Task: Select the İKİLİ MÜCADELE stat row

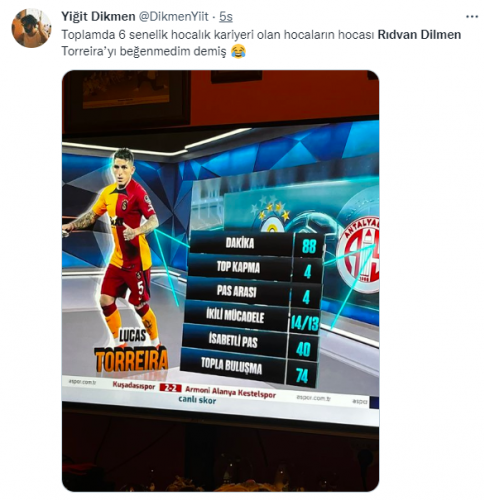Action: point(252,318)
